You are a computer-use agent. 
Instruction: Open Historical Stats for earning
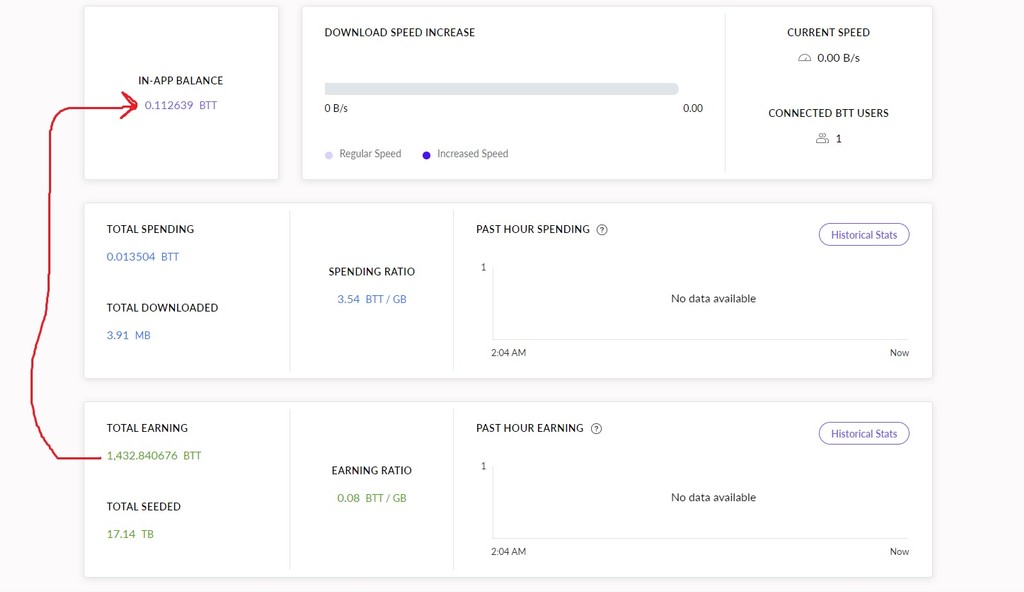(864, 433)
